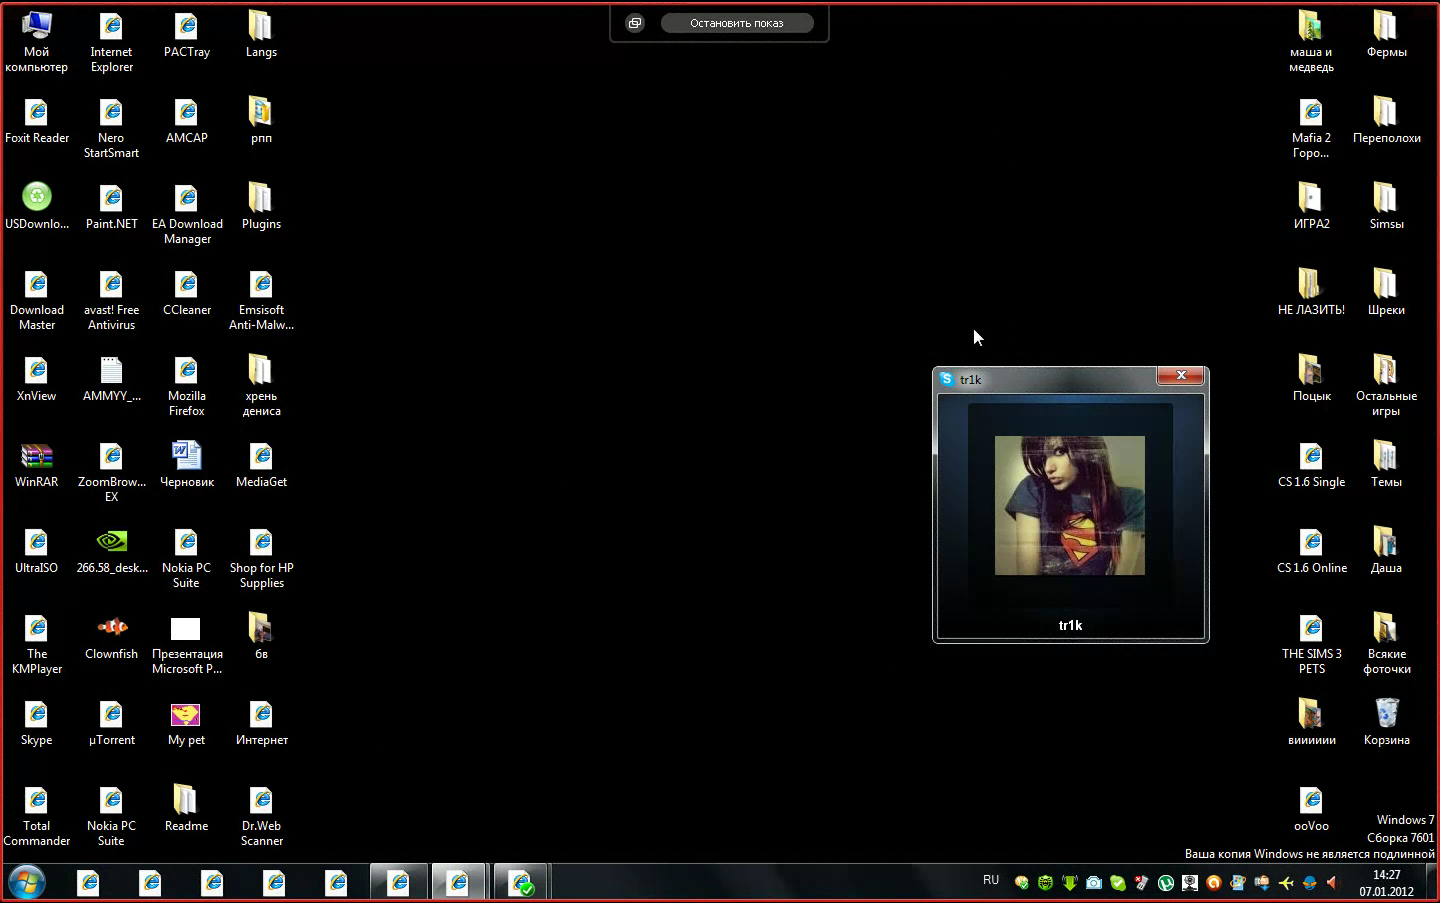The image size is (1440, 904).
Task: Open the Mozilla Firefox shortcut
Action: click(x=187, y=372)
